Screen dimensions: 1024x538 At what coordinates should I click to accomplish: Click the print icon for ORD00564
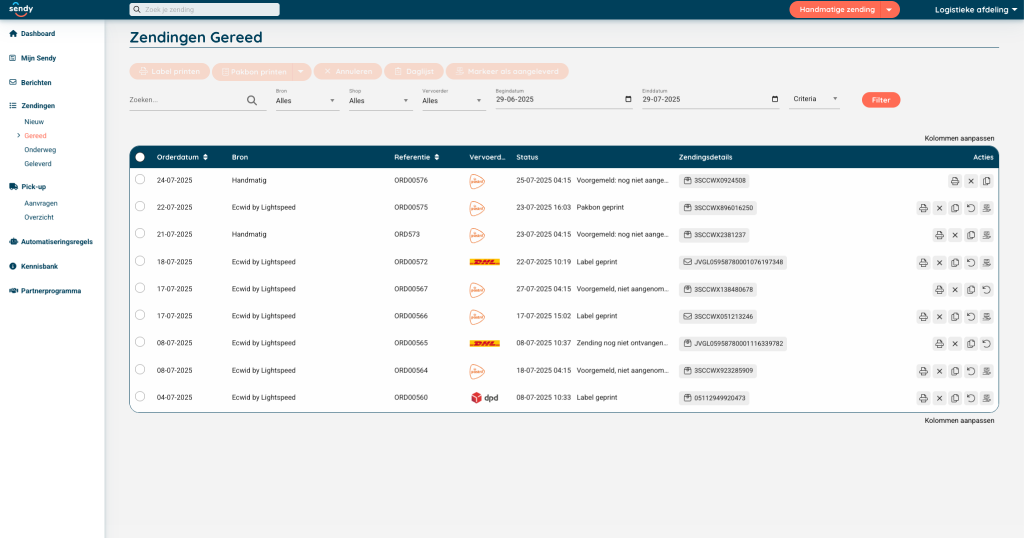pyautogui.click(x=923, y=371)
